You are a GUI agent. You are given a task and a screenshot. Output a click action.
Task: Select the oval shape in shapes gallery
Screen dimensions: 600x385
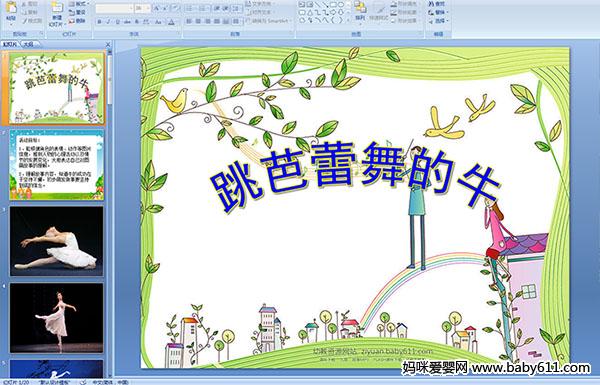click(x=341, y=4)
